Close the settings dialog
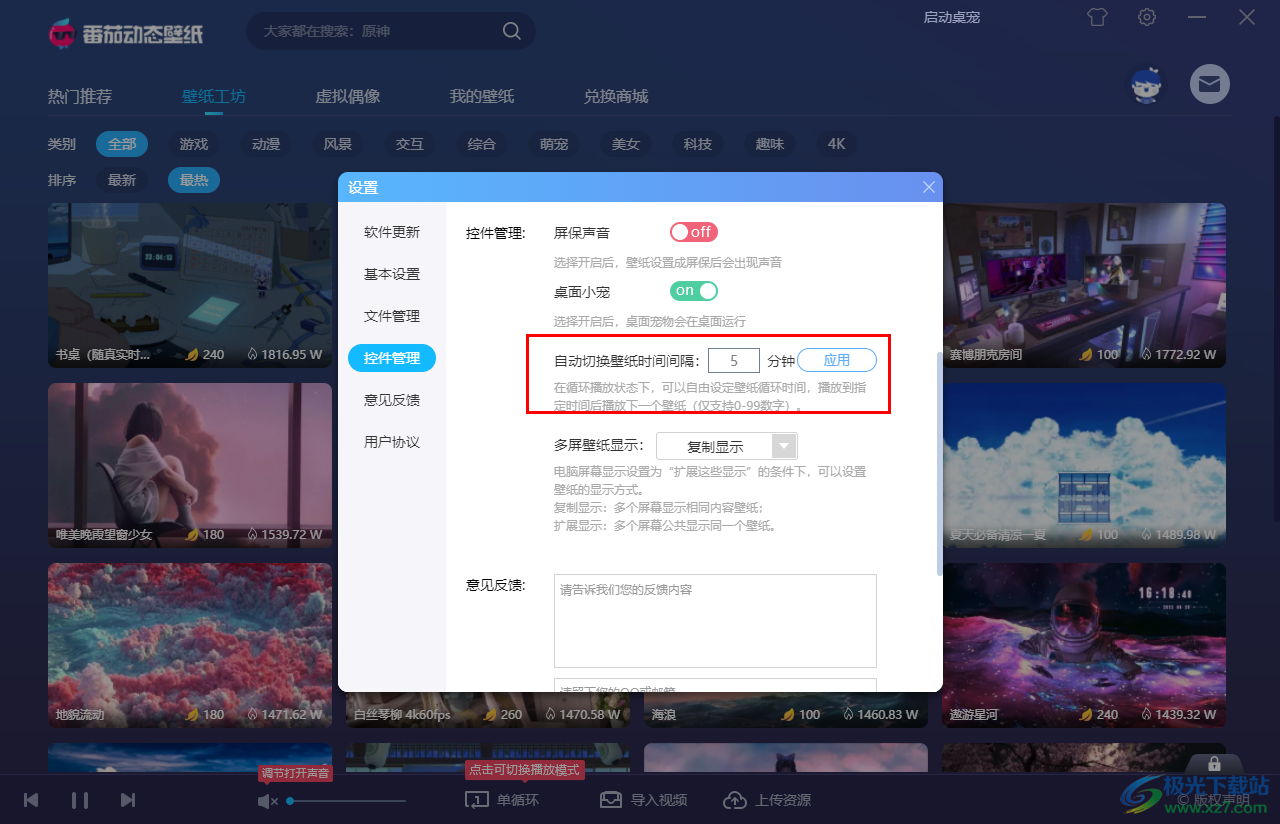The width and height of the screenshot is (1280, 824). 929,187
